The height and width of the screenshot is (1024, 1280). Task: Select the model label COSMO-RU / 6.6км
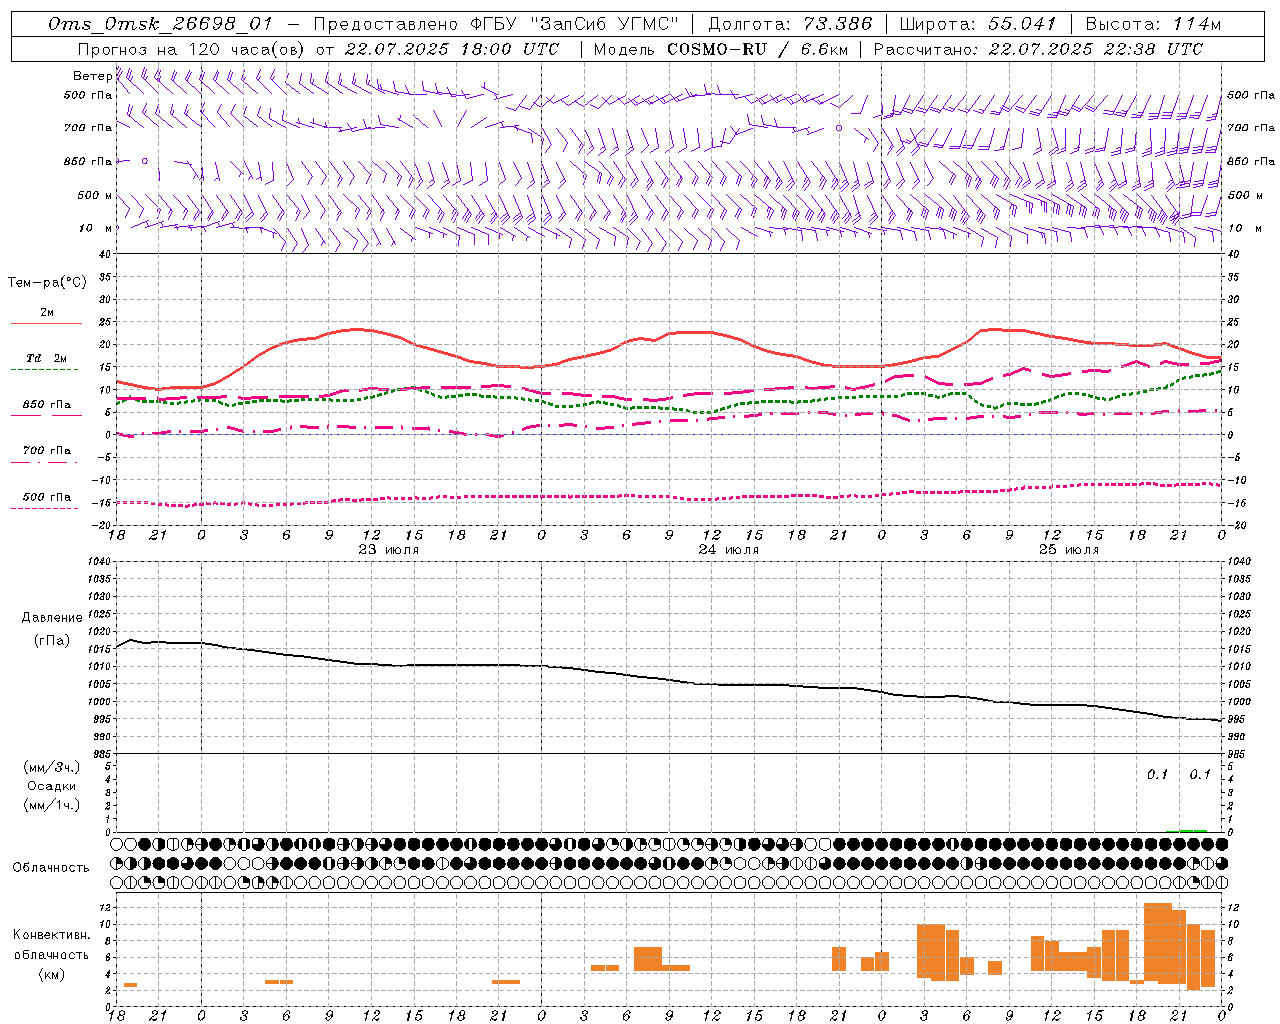tap(756, 49)
